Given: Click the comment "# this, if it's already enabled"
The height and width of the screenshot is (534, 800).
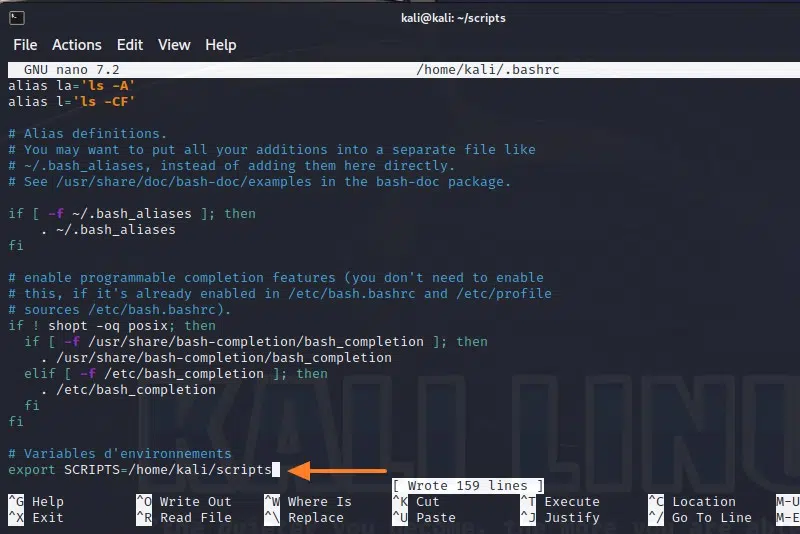Looking at the screenshot, I should click(280, 293).
